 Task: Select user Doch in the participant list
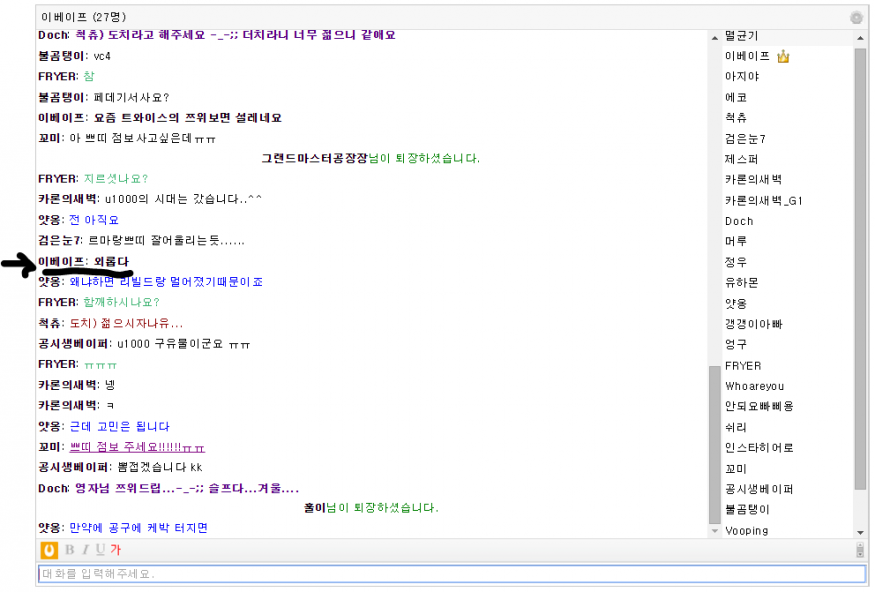[x=739, y=221]
